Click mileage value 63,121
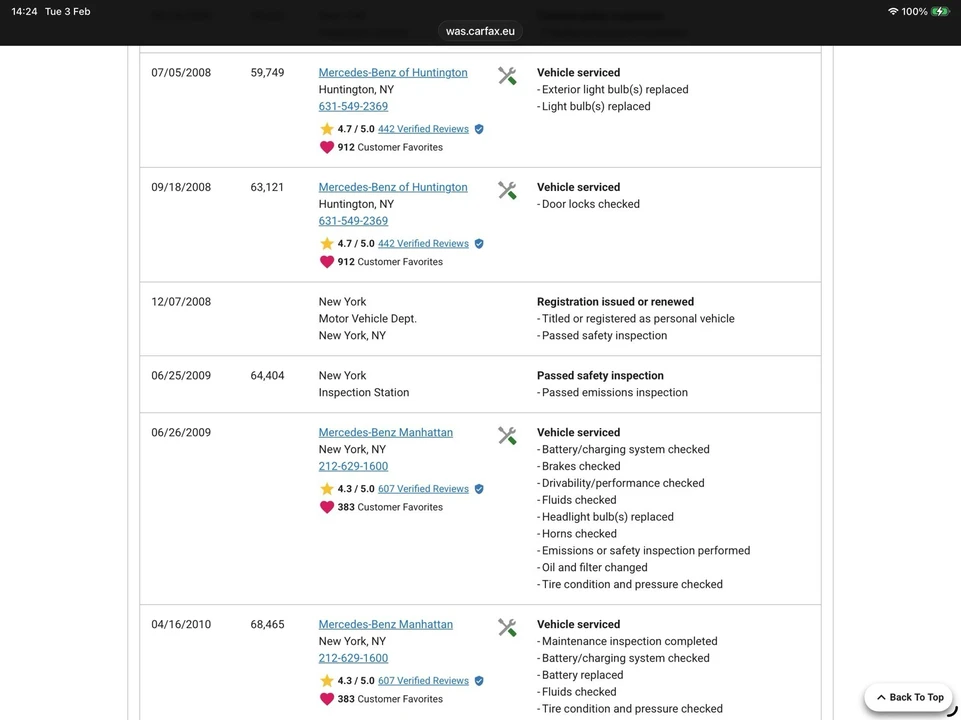The width and height of the screenshot is (961, 720). [267, 187]
